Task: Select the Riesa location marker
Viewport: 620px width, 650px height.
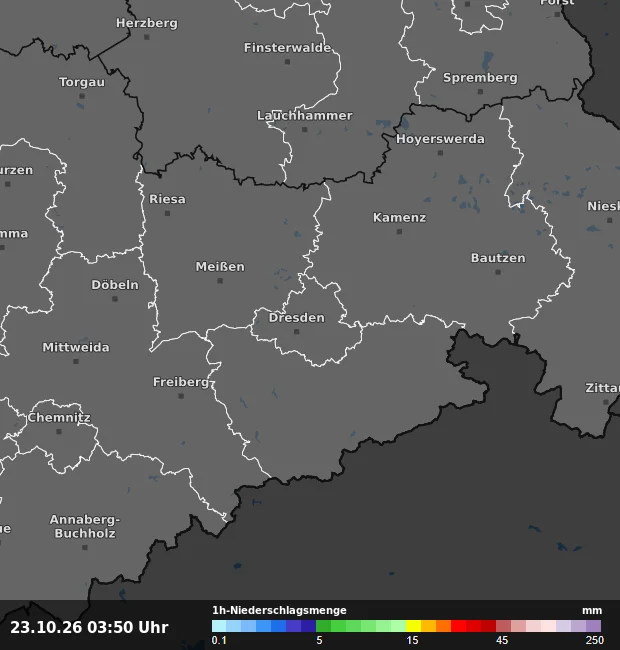Action: point(167,213)
